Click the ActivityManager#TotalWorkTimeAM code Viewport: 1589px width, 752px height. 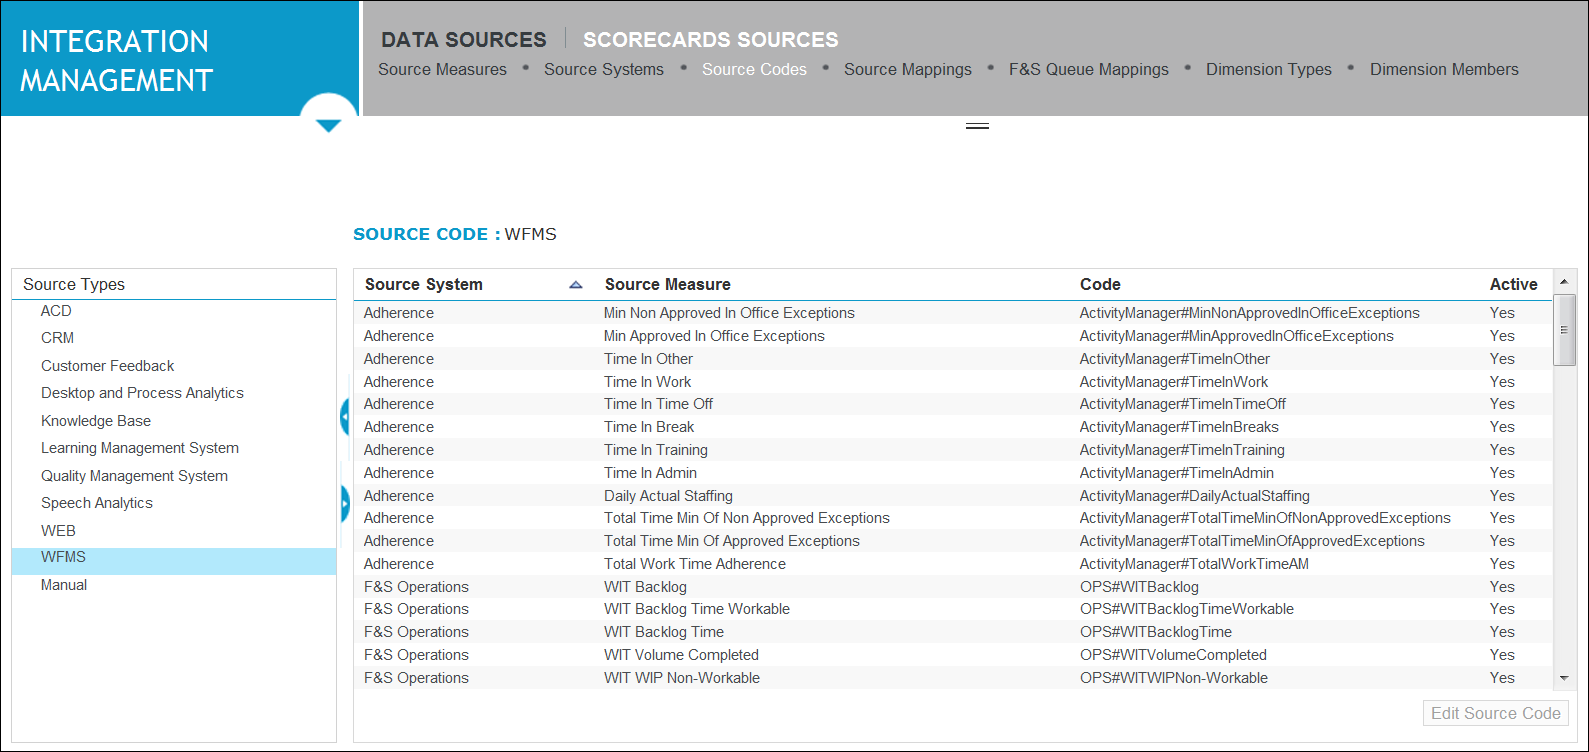(x=1194, y=564)
